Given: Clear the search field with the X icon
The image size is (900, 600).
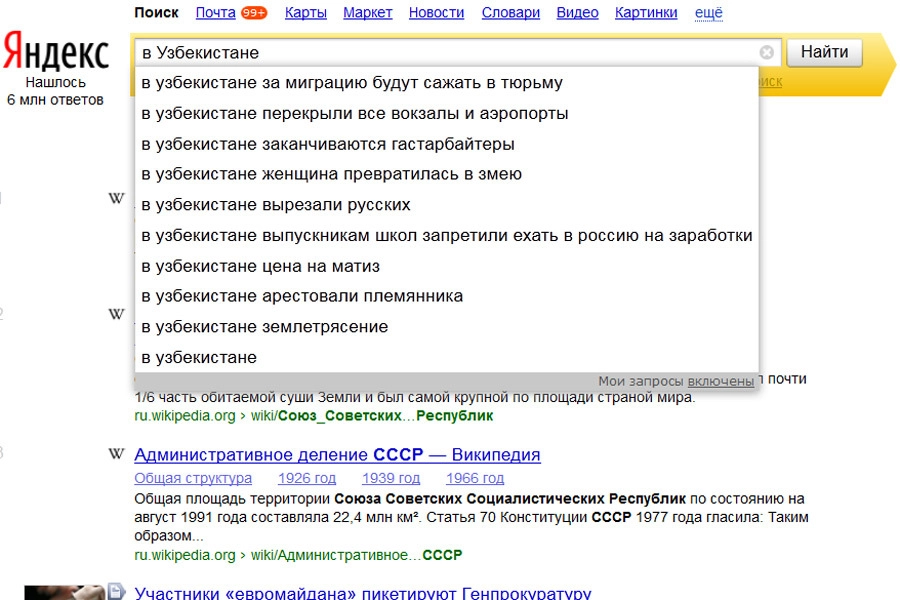Looking at the screenshot, I should 767,52.
